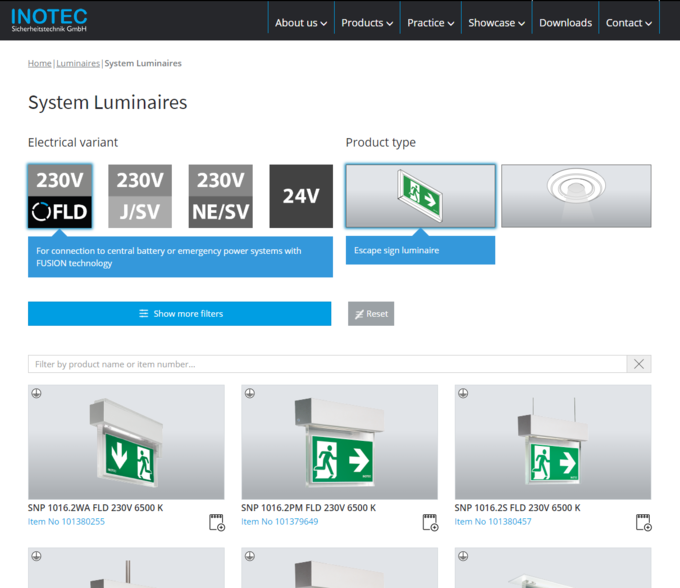Choose the ceiling spot luminaire product type
The image size is (680, 588).
tap(576, 196)
